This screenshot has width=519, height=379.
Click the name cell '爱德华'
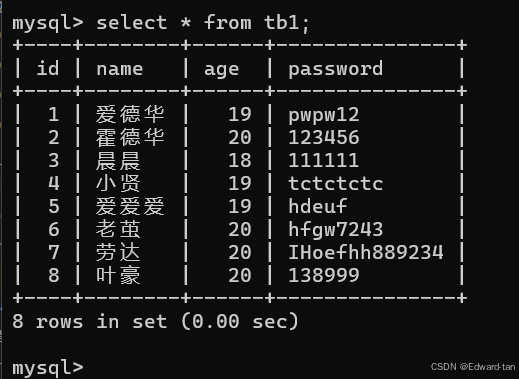pos(130,114)
